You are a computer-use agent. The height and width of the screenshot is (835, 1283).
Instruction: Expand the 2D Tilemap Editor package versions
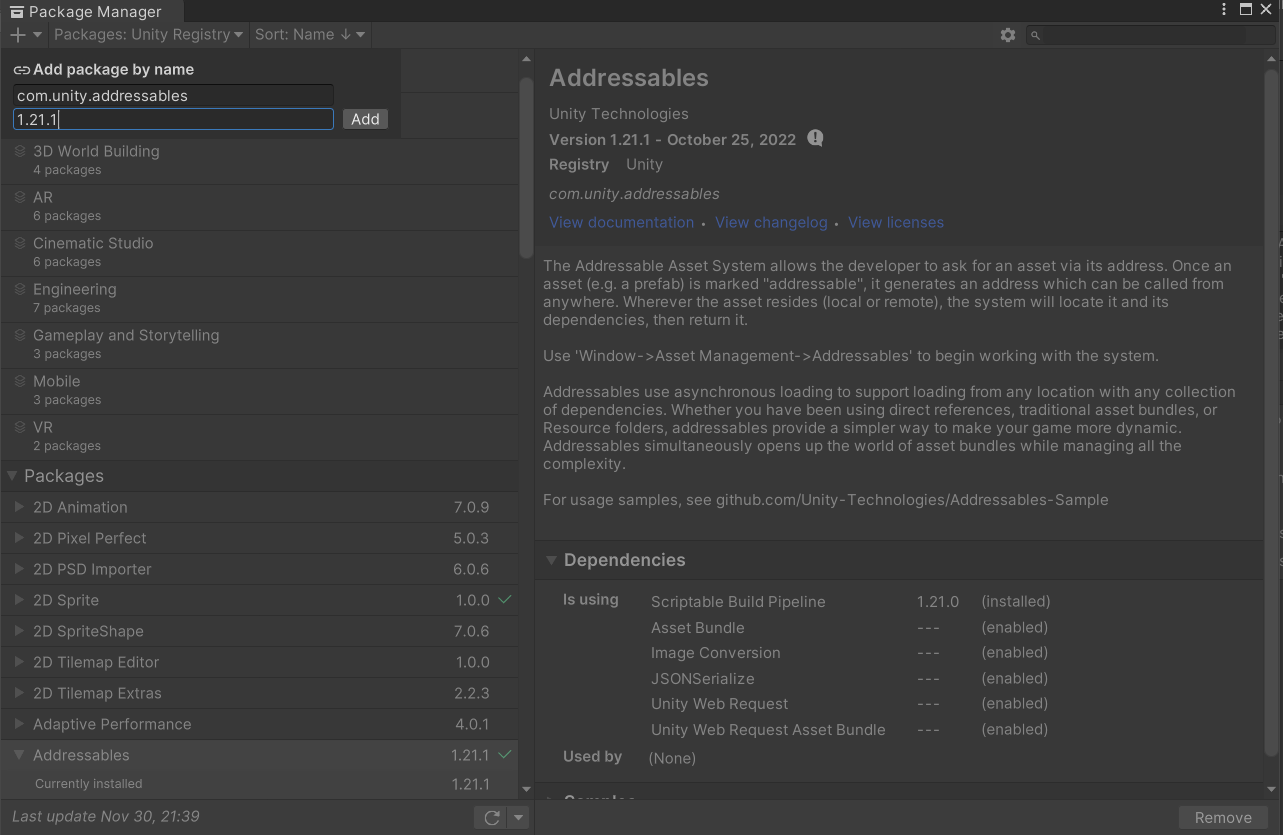click(19, 662)
